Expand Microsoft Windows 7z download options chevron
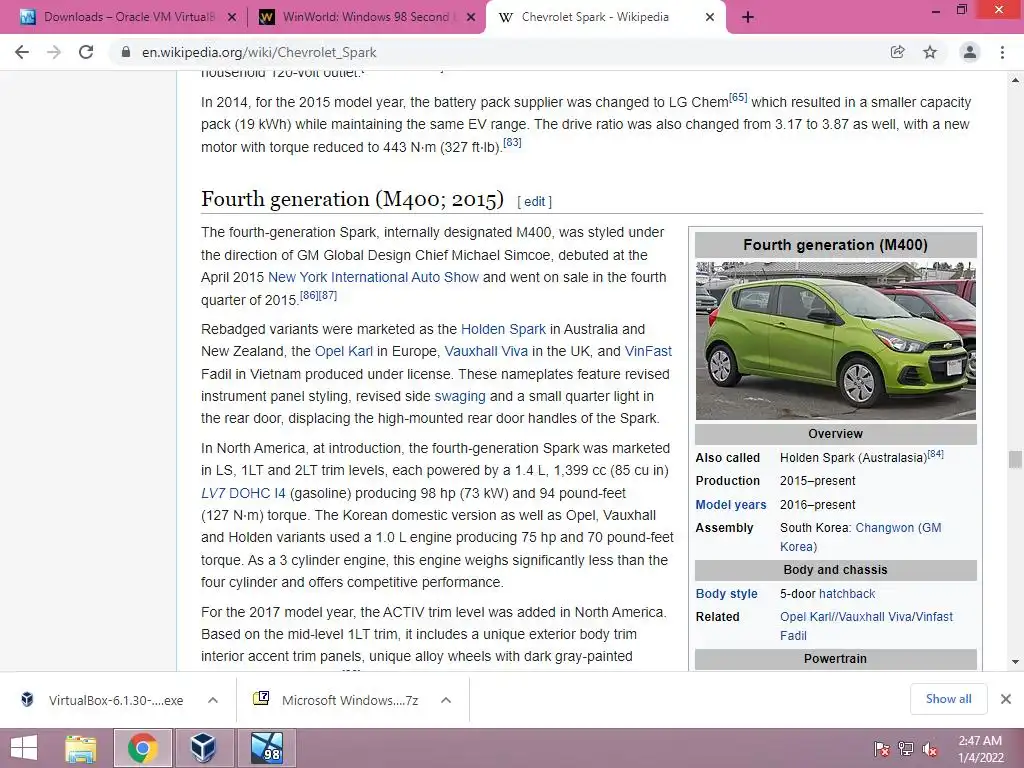 point(446,700)
